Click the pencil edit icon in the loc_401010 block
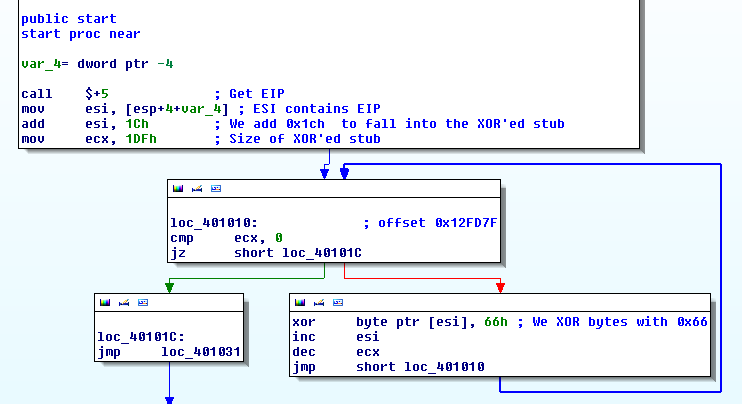Viewport: 742px width, 404px height. click(197, 188)
